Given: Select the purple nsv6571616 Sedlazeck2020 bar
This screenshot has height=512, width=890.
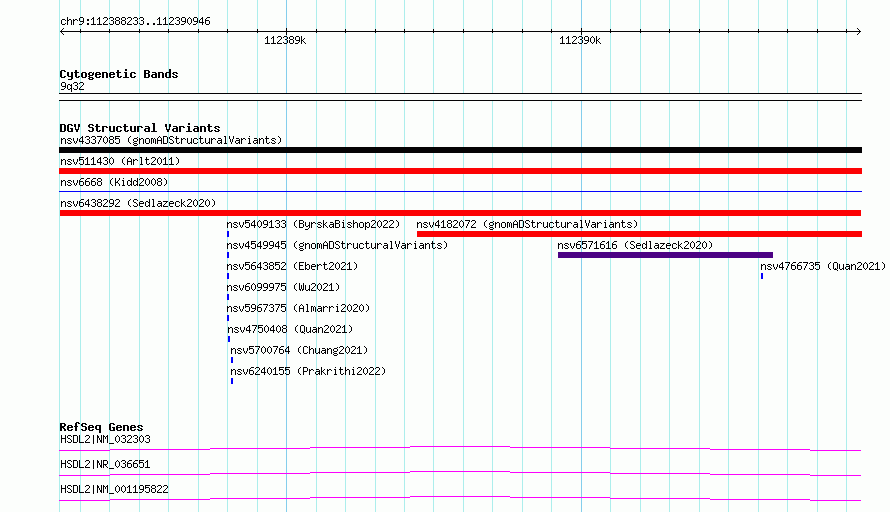Looking at the screenshot, I should 665,255.
